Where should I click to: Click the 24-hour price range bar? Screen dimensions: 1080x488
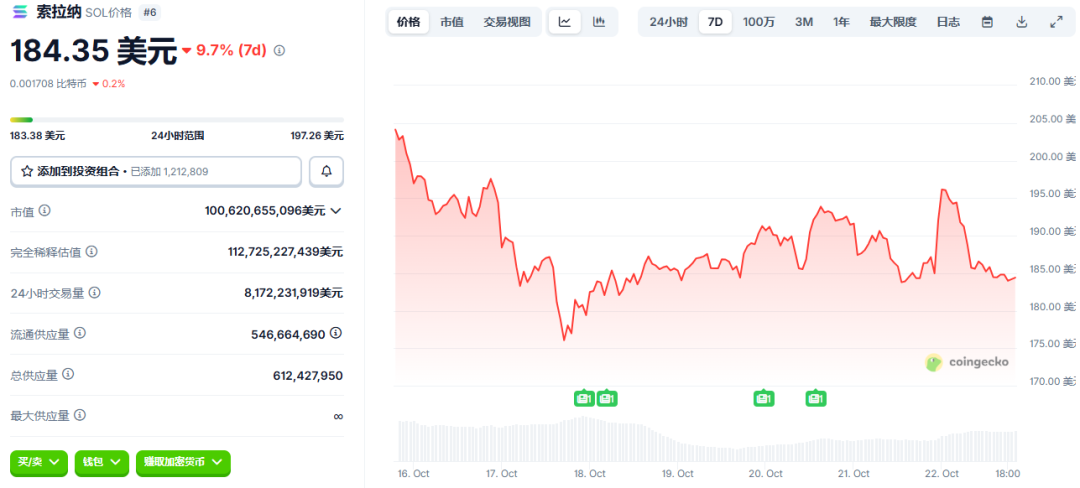[x=177, y=120]
